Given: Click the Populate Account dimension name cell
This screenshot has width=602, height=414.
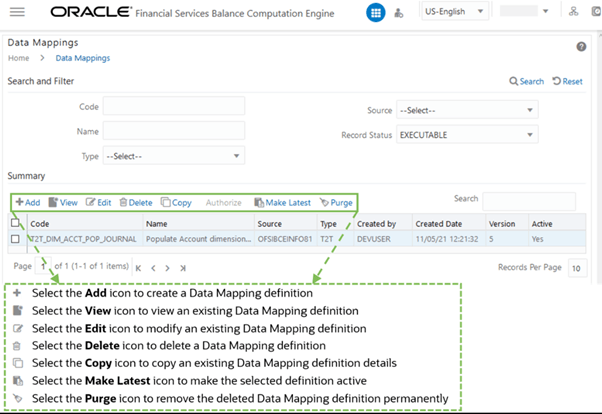Looking at the screenshot, I should pyautogui.click(x=198, y=239).
